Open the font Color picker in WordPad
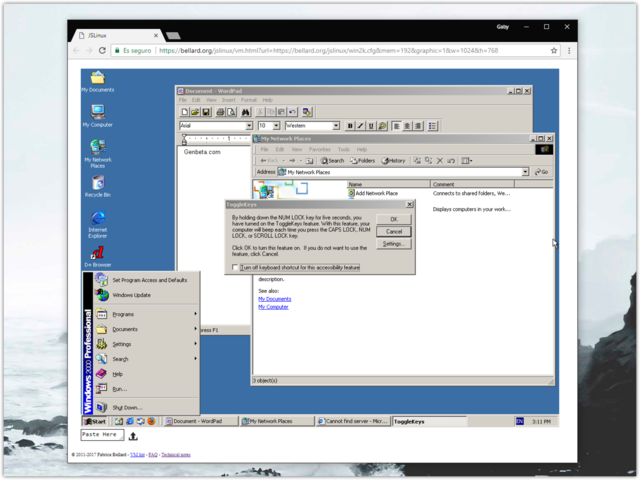The height and width of the screenshot is (480, 640). click(382, 126)
